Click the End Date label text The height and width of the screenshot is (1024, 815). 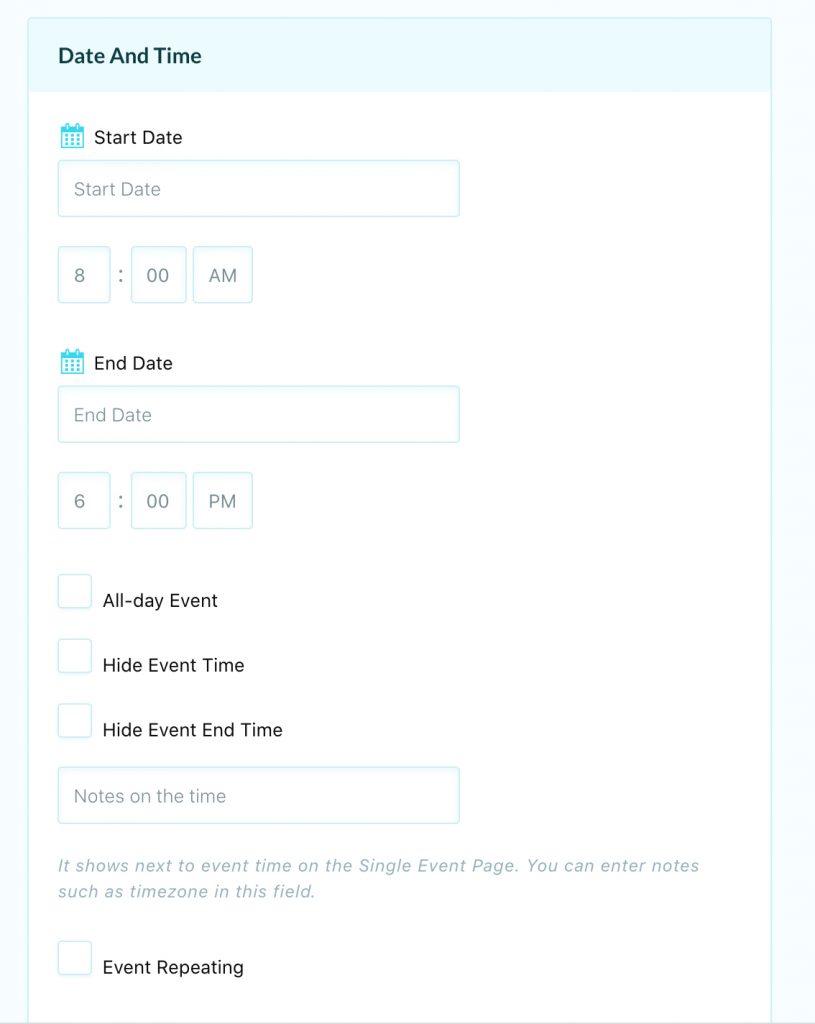[133, 363]
